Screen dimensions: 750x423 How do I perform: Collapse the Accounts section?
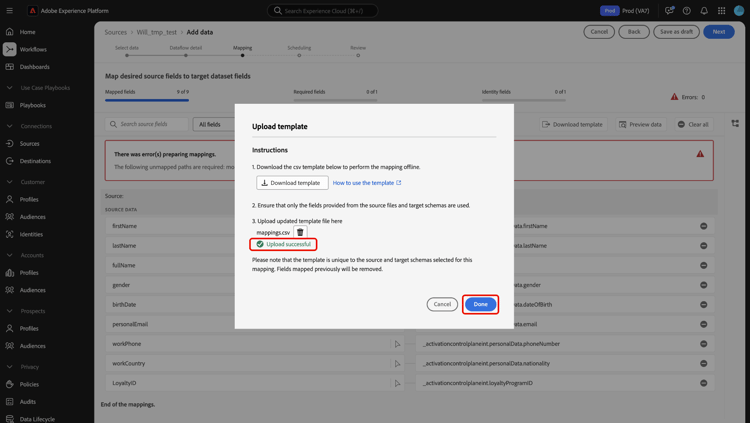[x=10, y=255]
